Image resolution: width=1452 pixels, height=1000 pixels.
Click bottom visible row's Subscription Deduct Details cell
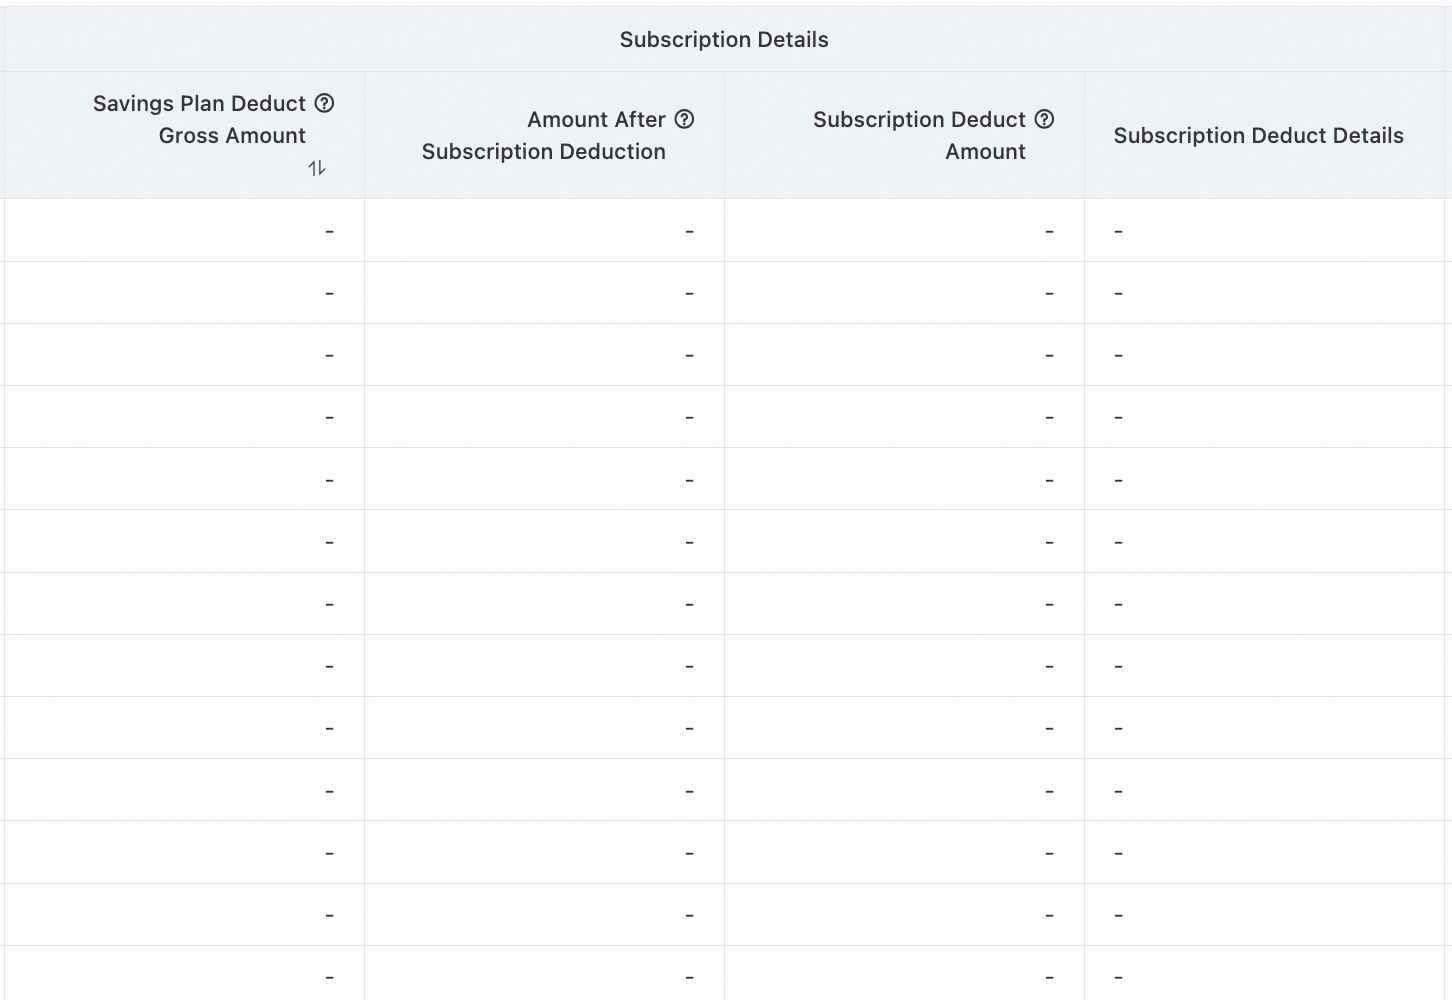pos(1265,973)
